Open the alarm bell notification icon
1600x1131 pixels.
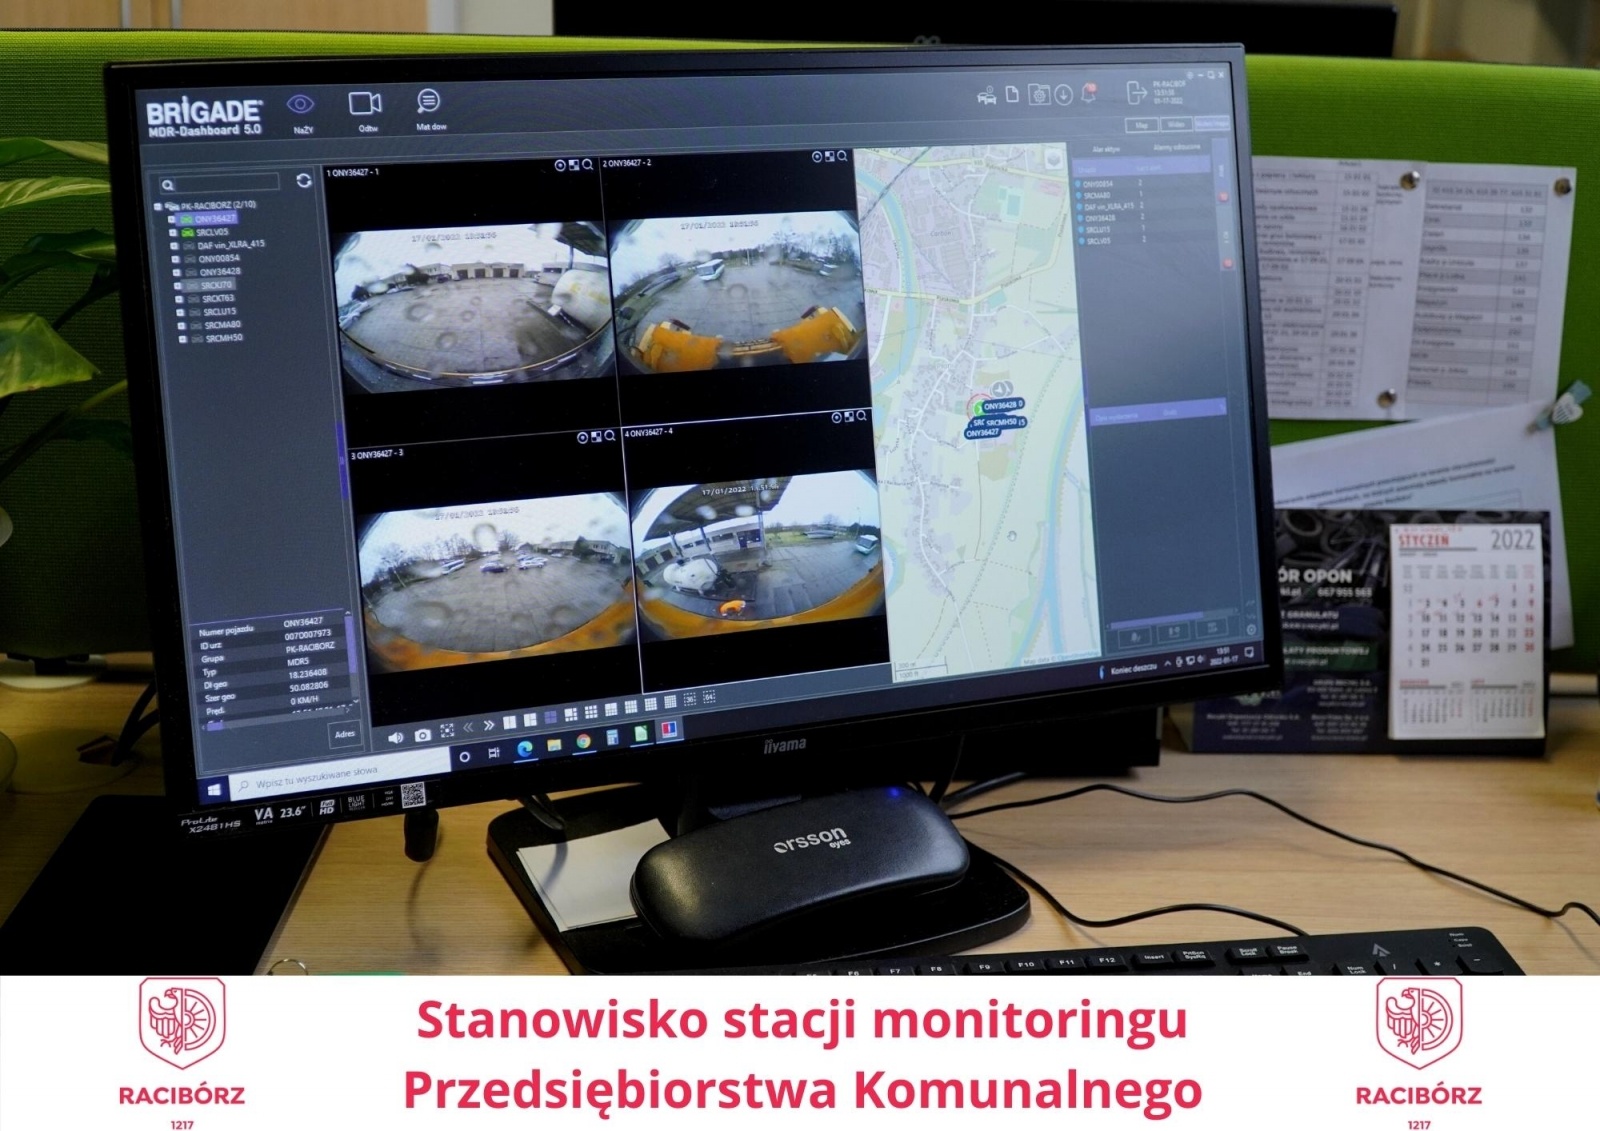1089,93
